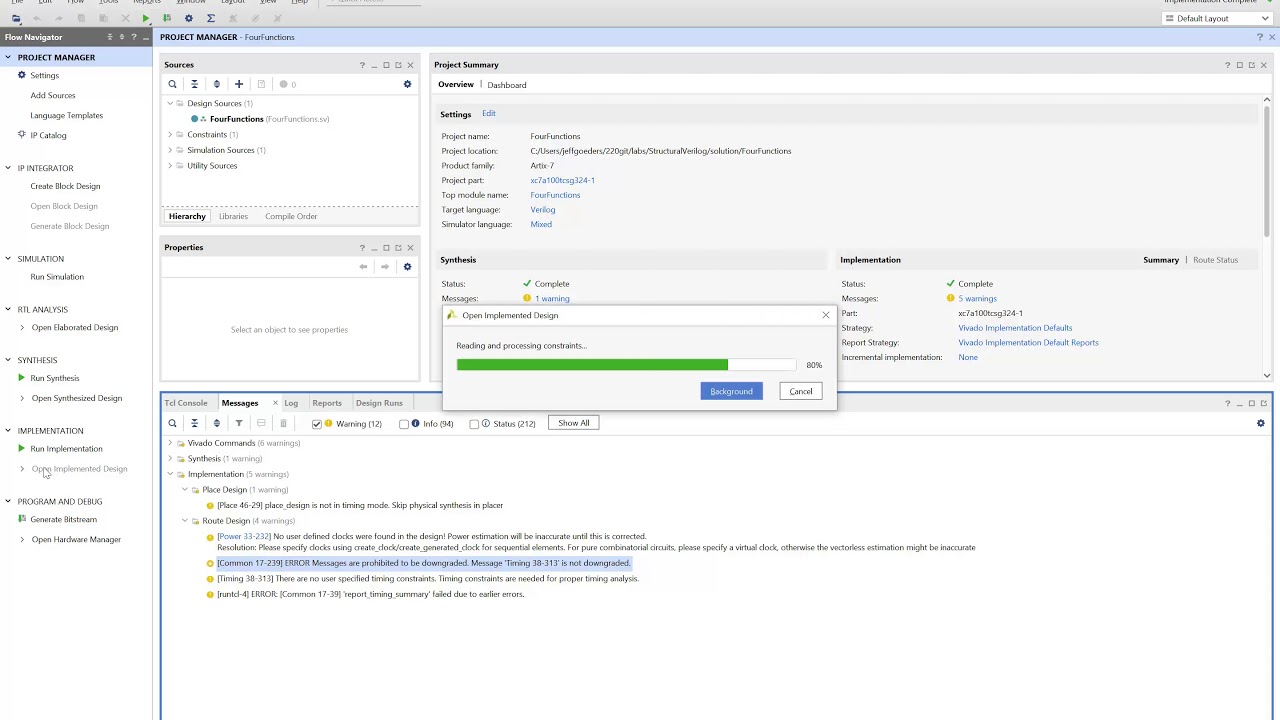Switch to Libraries tab in Sources
This screenshot has width=1280, height=720.
[233, 216]
